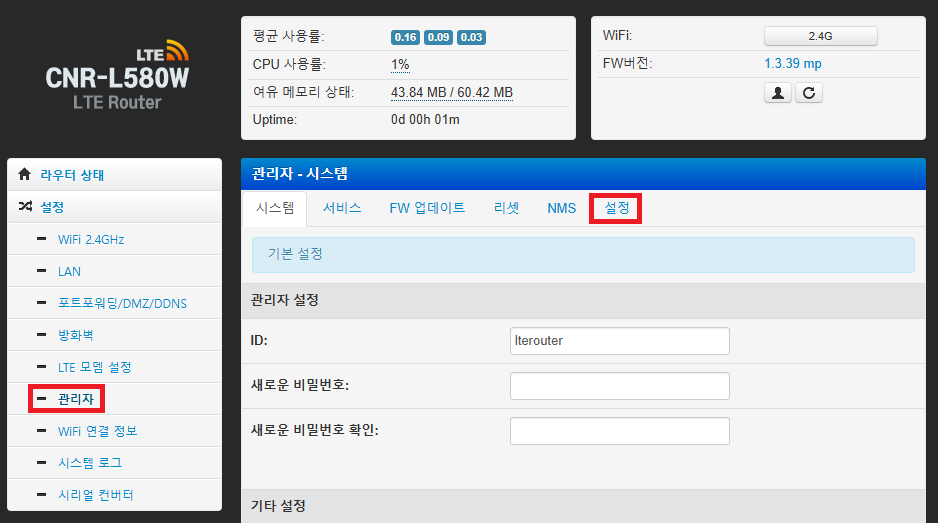This screenshot has width=938, height=523.
Task: Open WiFi 2.4GHz settings
Action: click(x=91, y=239)
